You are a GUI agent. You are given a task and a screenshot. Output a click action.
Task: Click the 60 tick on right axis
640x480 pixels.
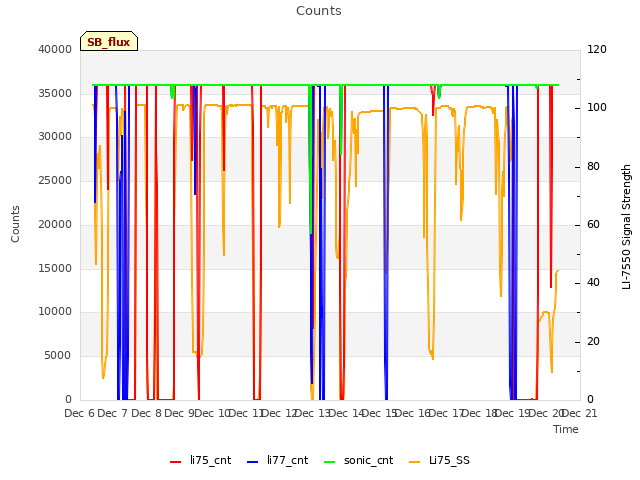click(593, 224)
